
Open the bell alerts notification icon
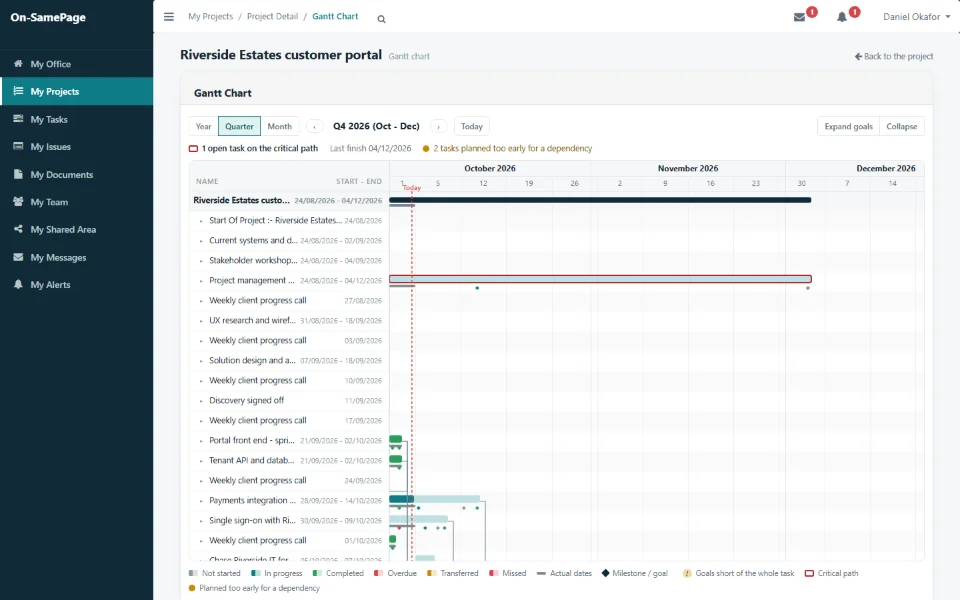tap(842, 17)
